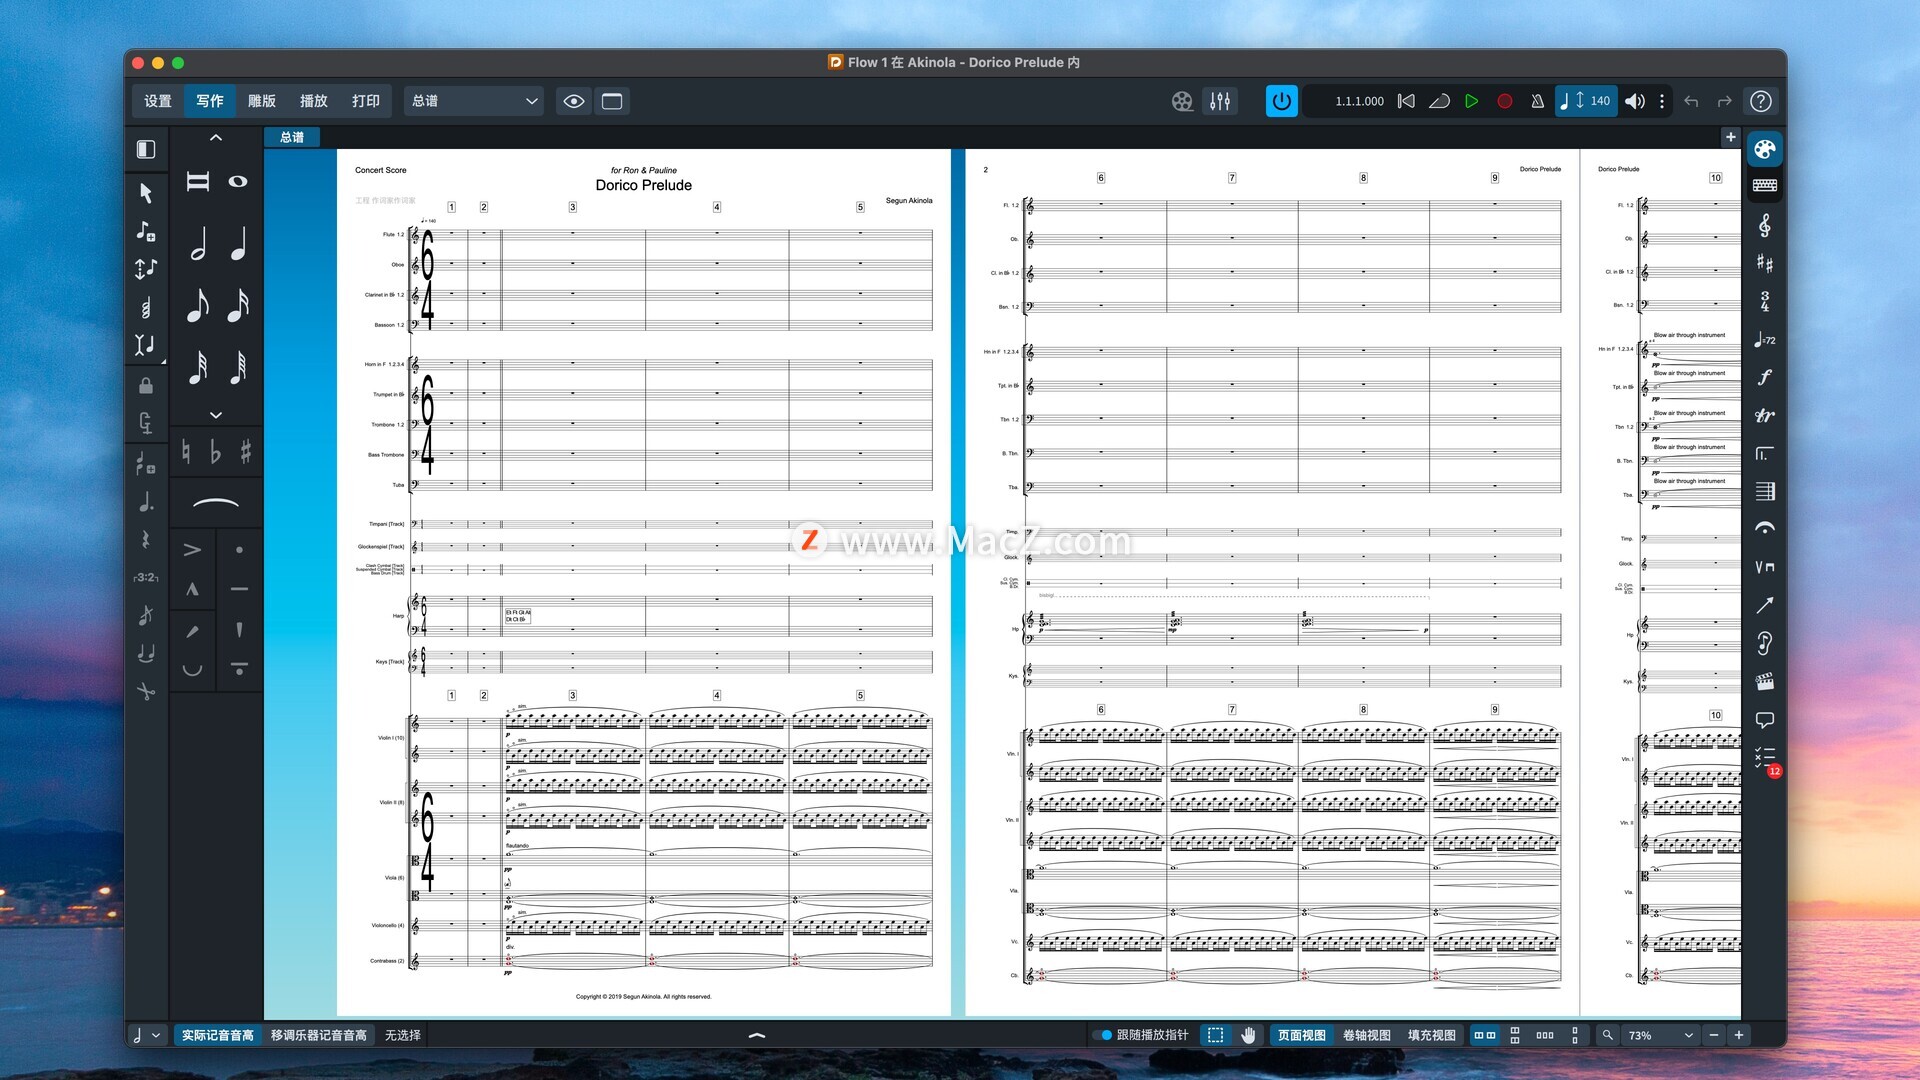
Task: Open the zoom percentage dropdown
Action: 1660,1035
